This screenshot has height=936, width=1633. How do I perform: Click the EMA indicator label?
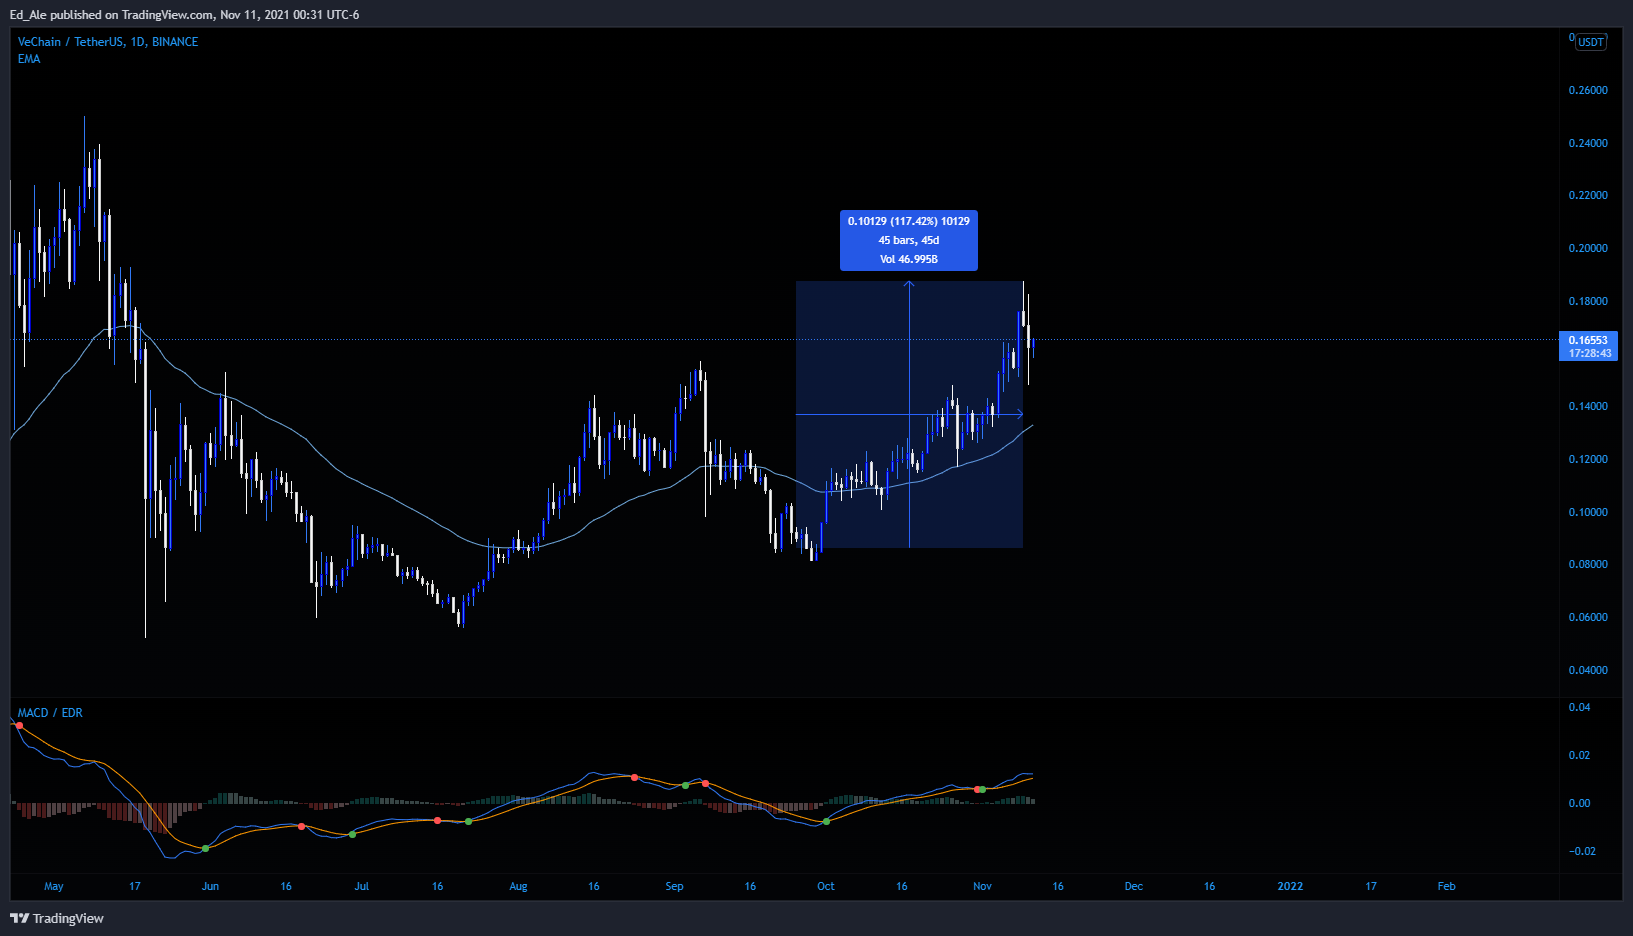pos(29,59)
